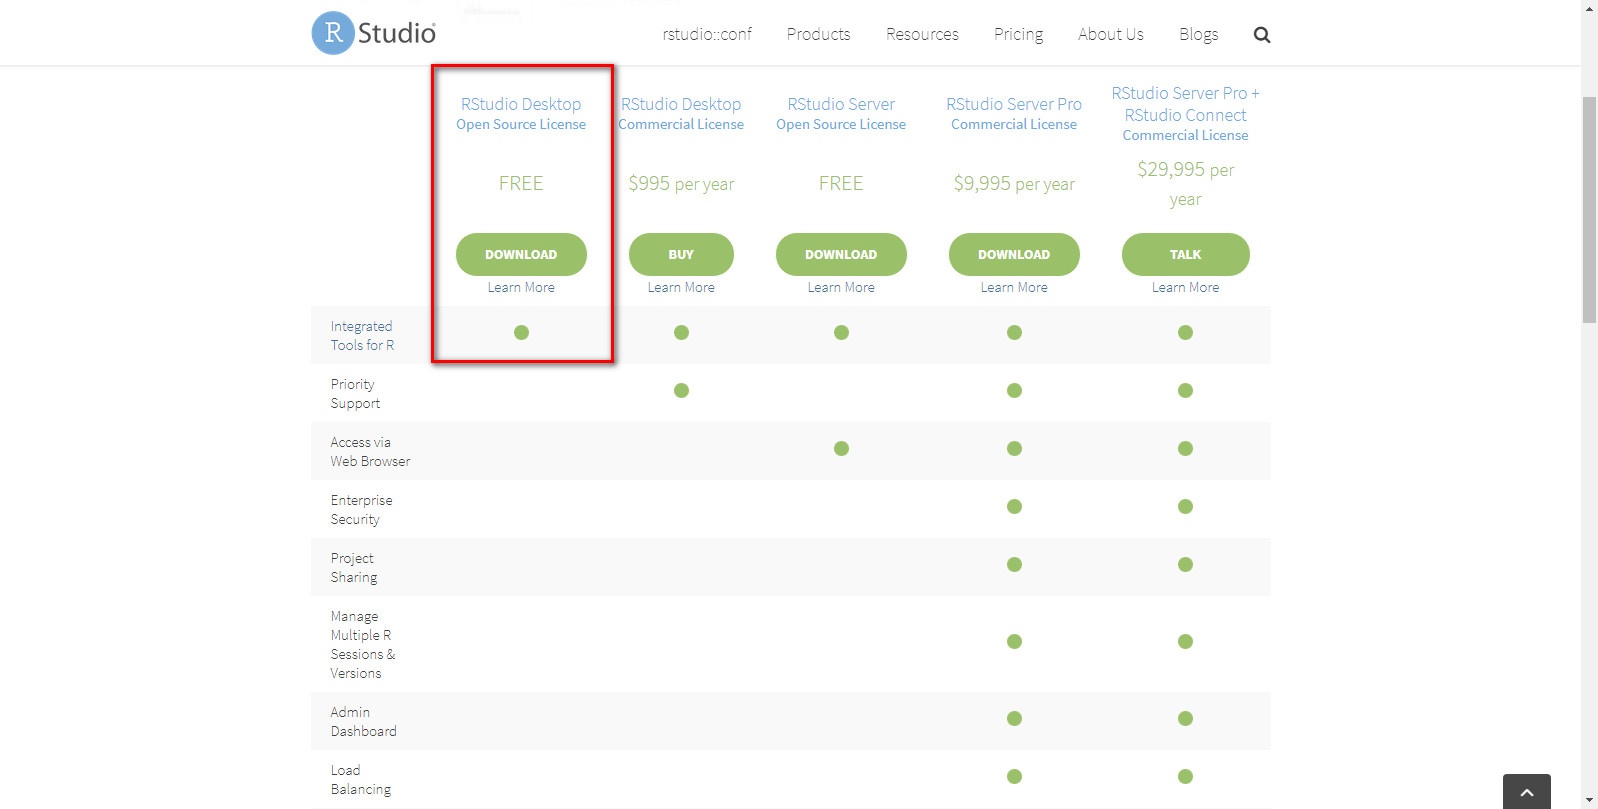Click Learn More under RStudio Server Pro
The width and height of the screenshot is (1598, 809).
pyautogui.click(x=1014, y=287)
